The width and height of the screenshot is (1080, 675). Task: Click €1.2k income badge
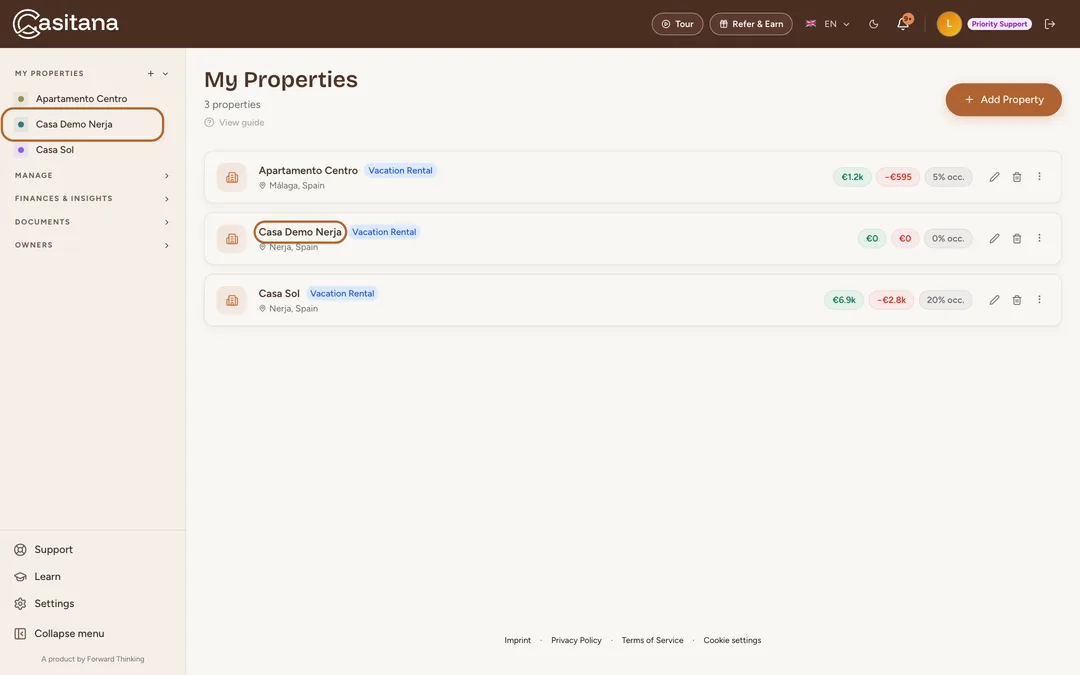click(852, 177)
